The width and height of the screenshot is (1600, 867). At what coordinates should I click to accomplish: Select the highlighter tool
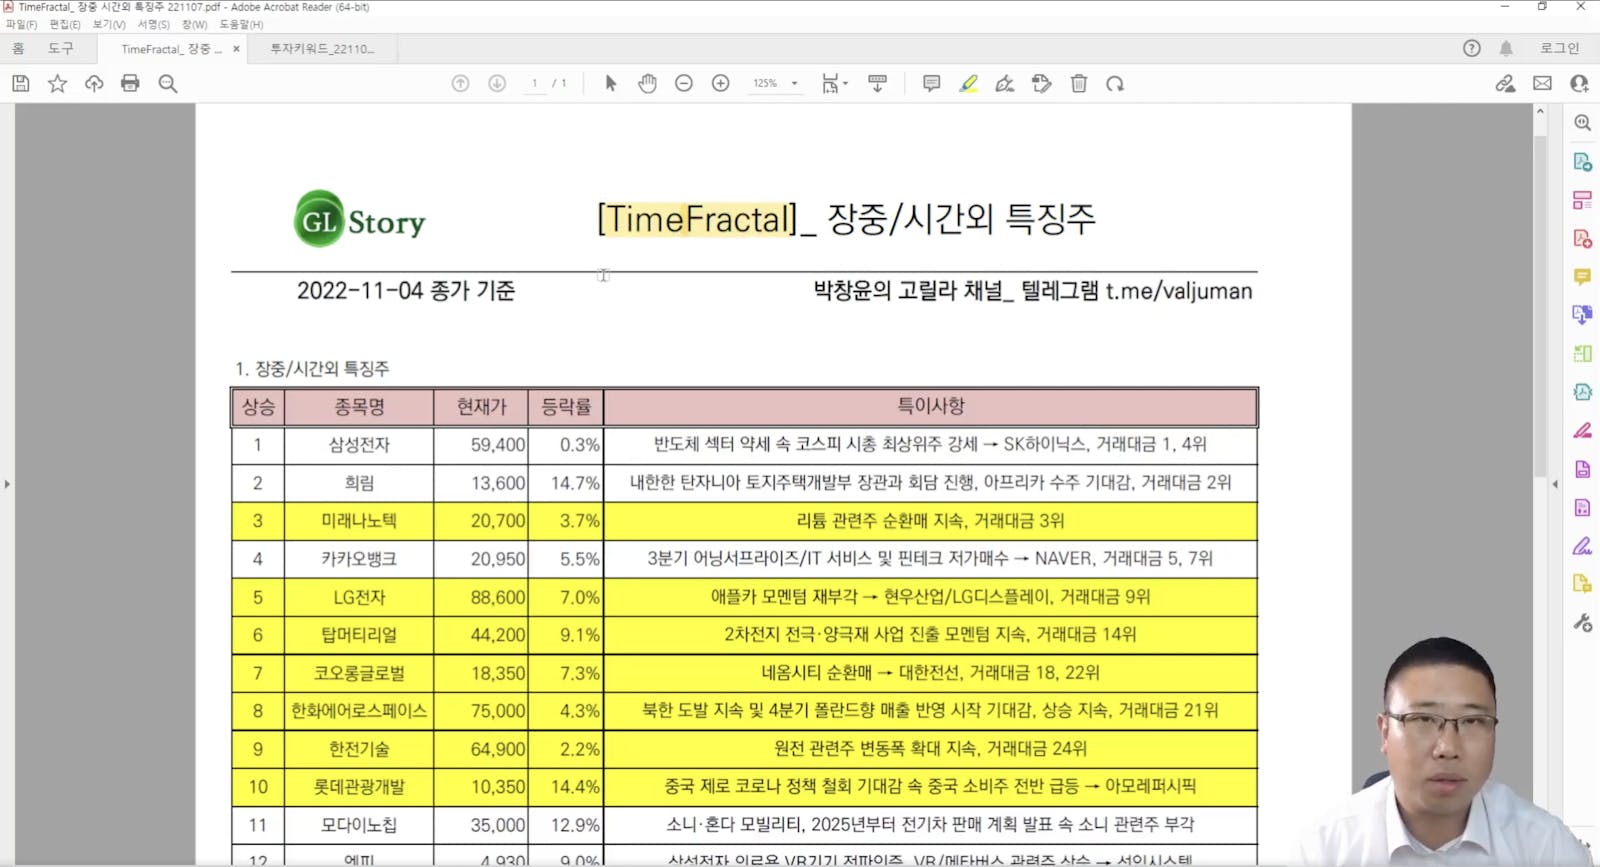tap(968, 84)
